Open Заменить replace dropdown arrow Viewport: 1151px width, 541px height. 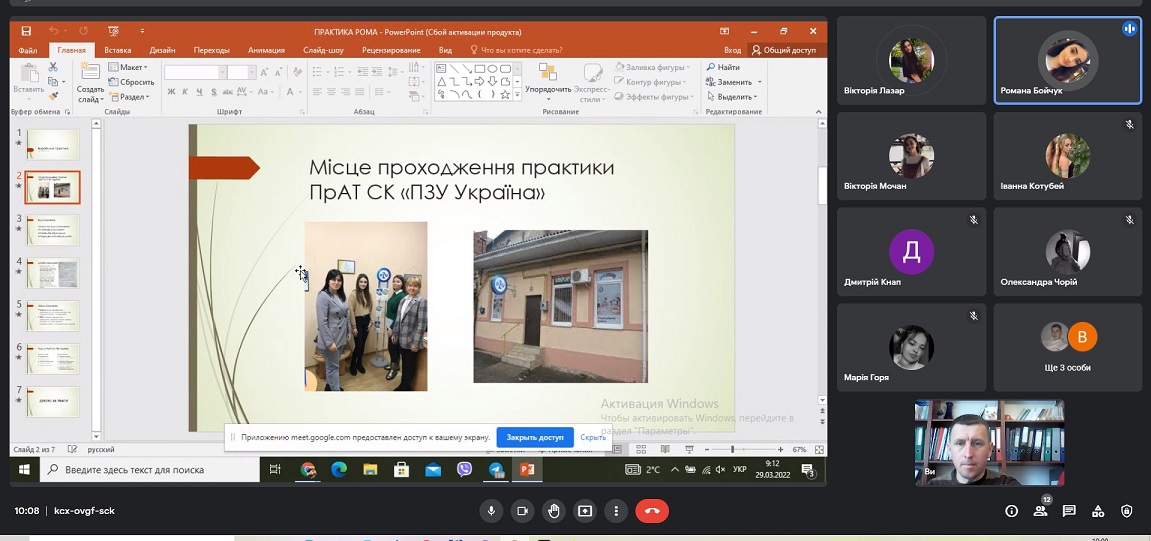760,82
